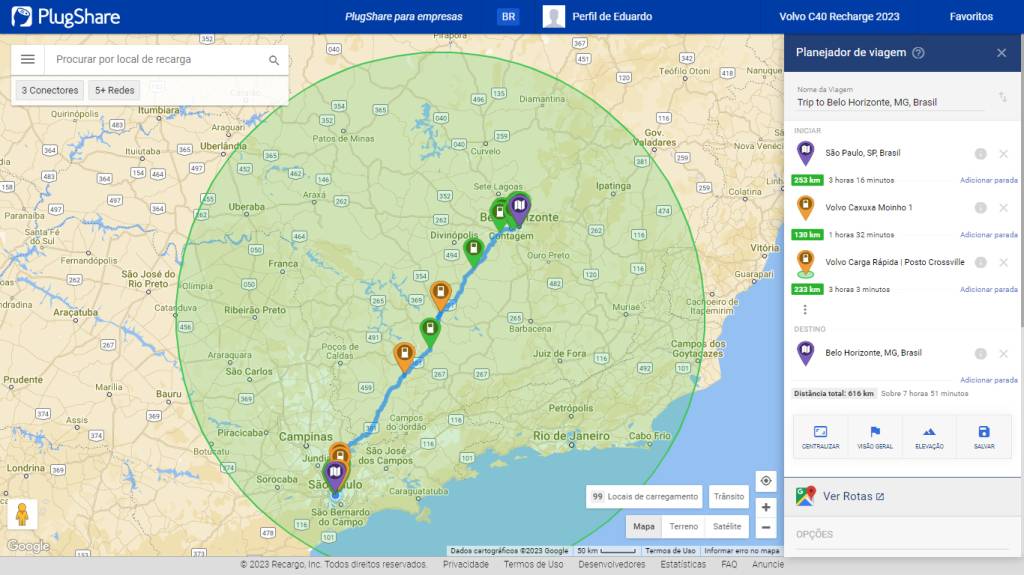
Task: Open Estatísticas footer link
Action: click(x=682, y=564)
